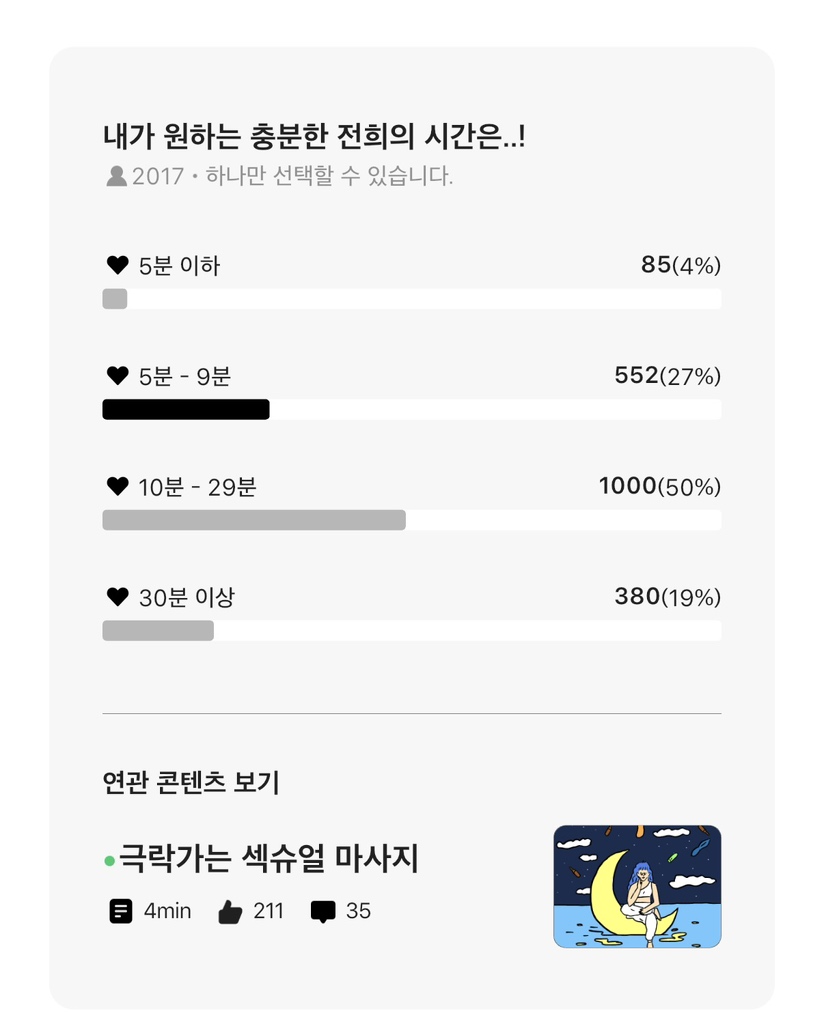Click the participant person icon near 2017
This screenshot has width=824, height=1024.
point(116,177)
